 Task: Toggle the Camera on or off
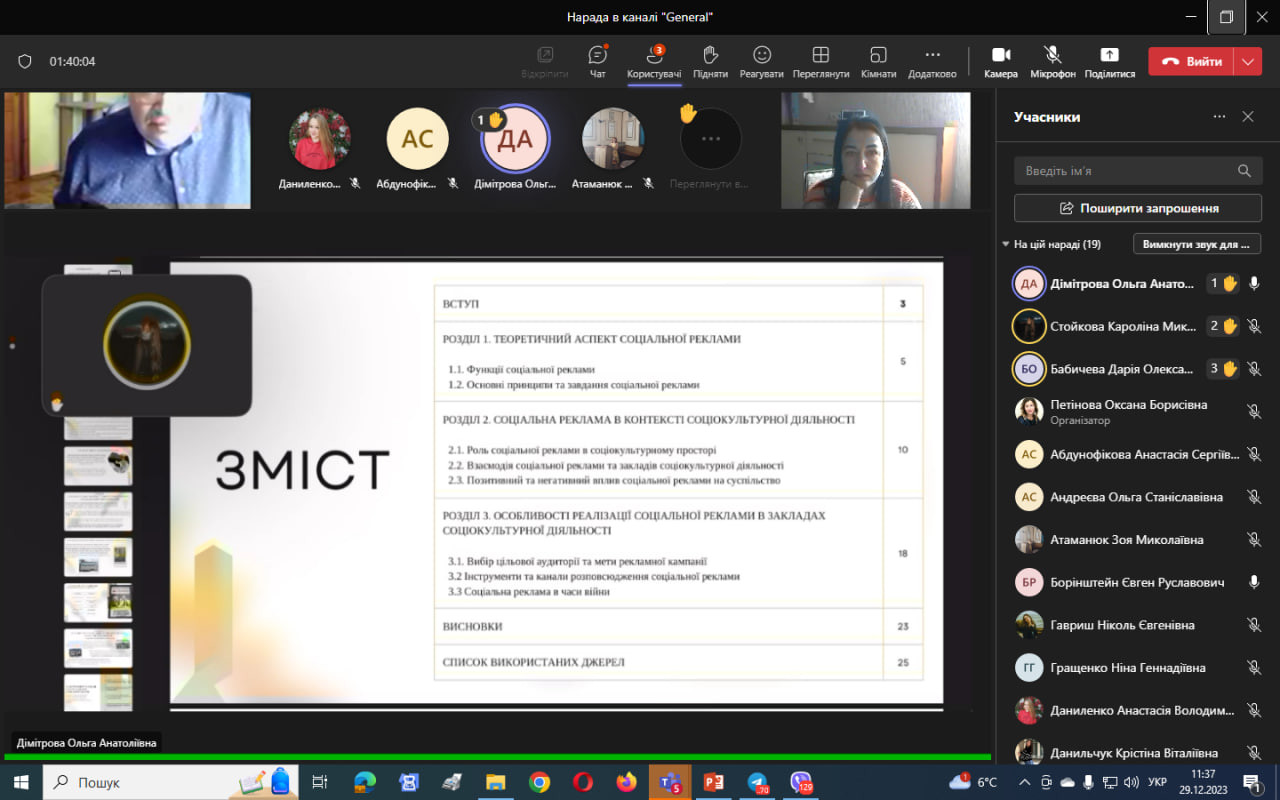1000,55
